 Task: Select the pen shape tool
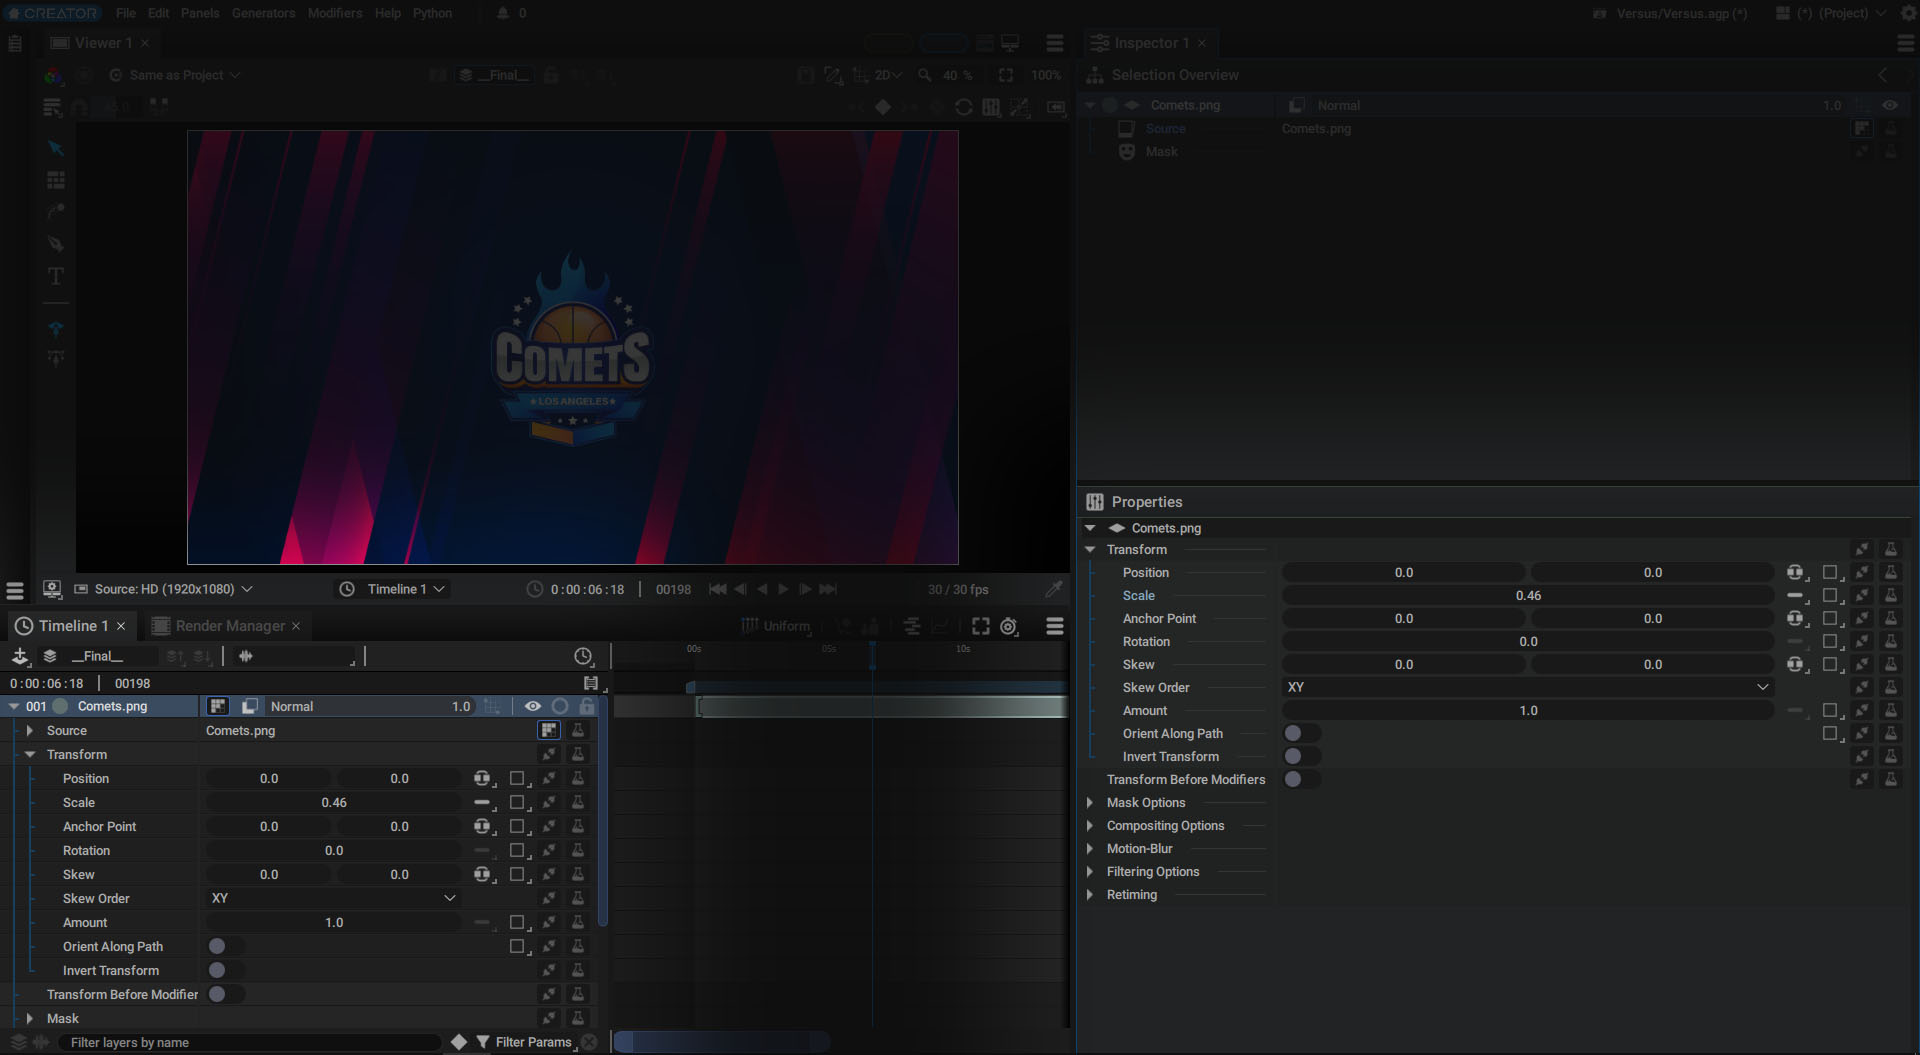point(56,244)
